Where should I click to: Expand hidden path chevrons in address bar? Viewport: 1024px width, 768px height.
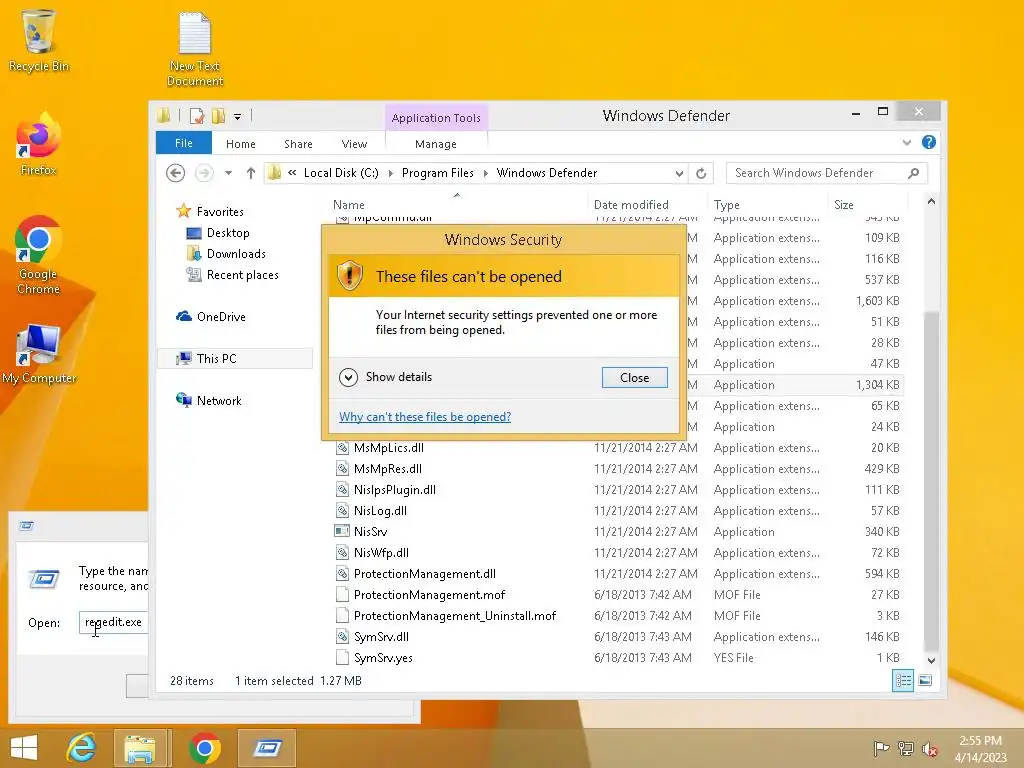click(292, 172)
